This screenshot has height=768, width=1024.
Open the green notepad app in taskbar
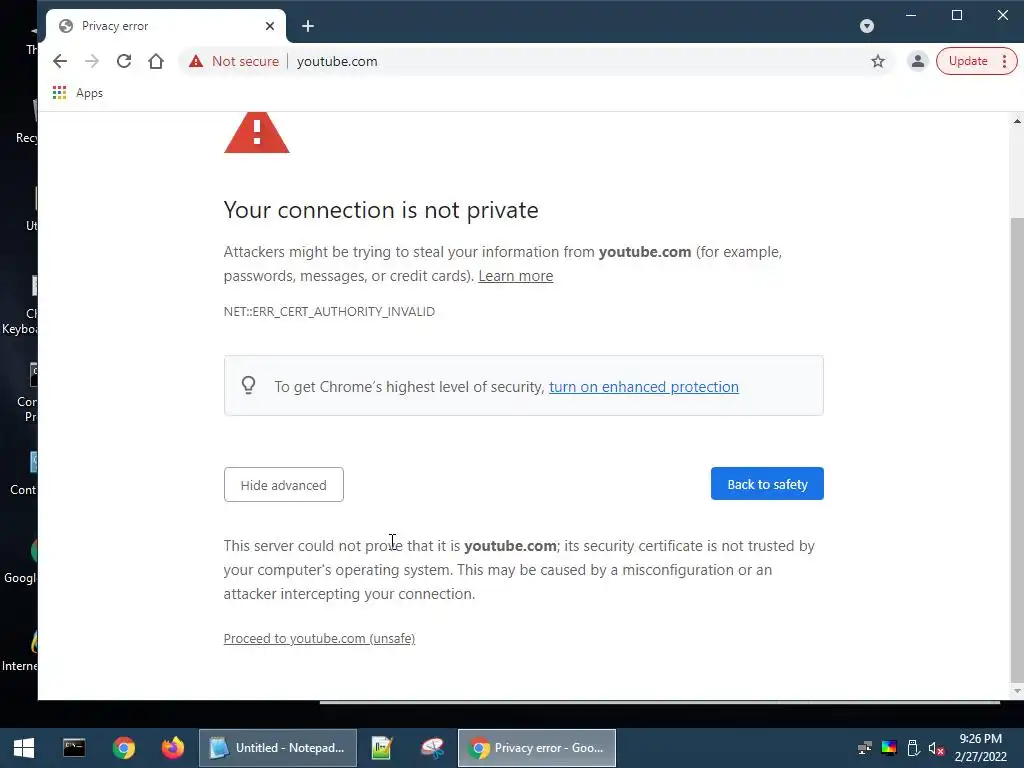[x=381, y=748]
